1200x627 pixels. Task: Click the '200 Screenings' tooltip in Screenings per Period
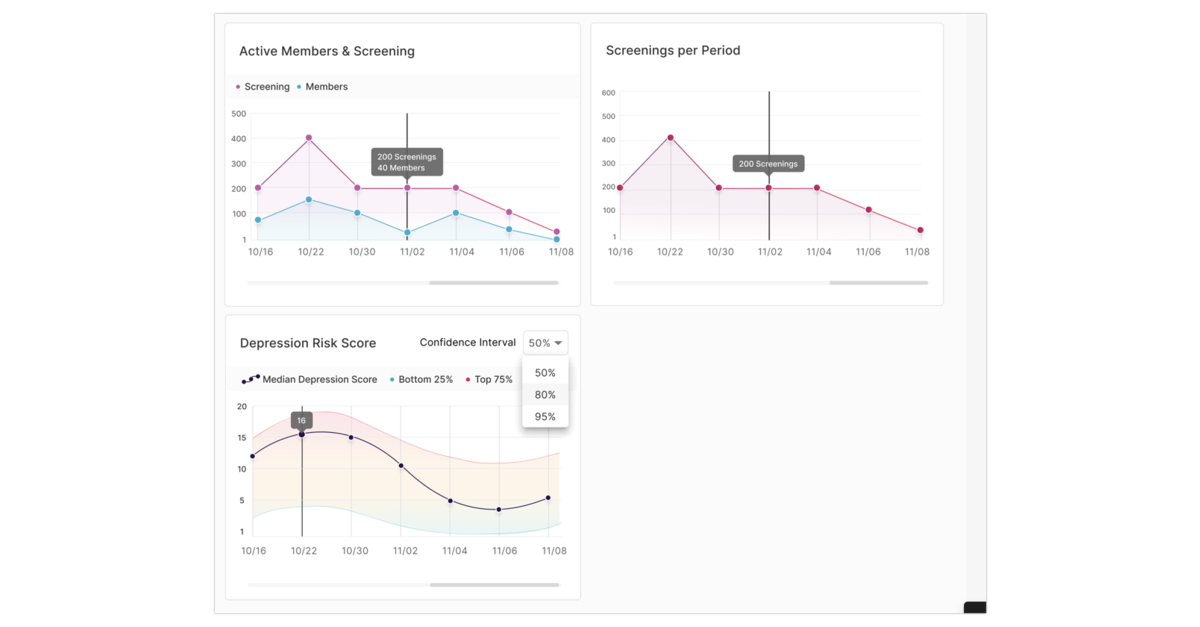tap(768, 163)
